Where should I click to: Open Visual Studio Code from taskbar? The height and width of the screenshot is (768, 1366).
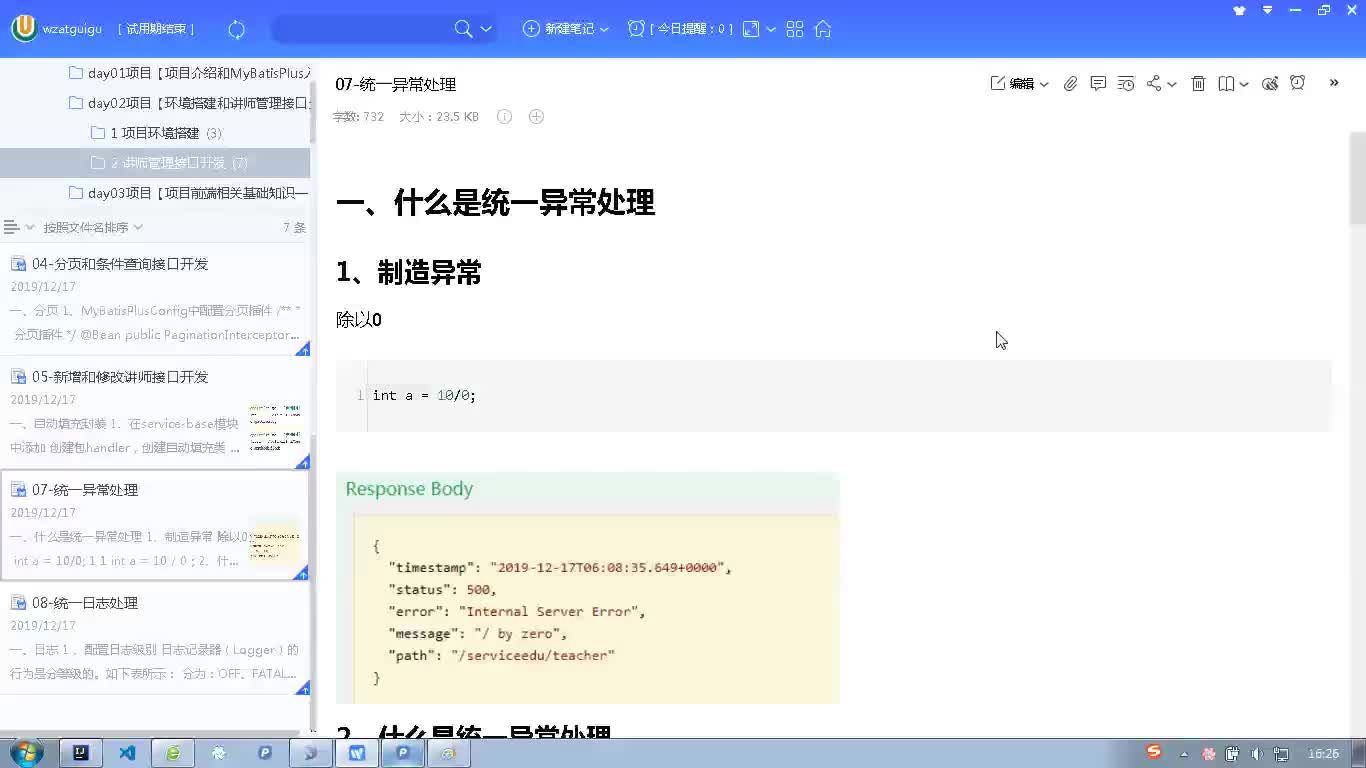[127, 753]
